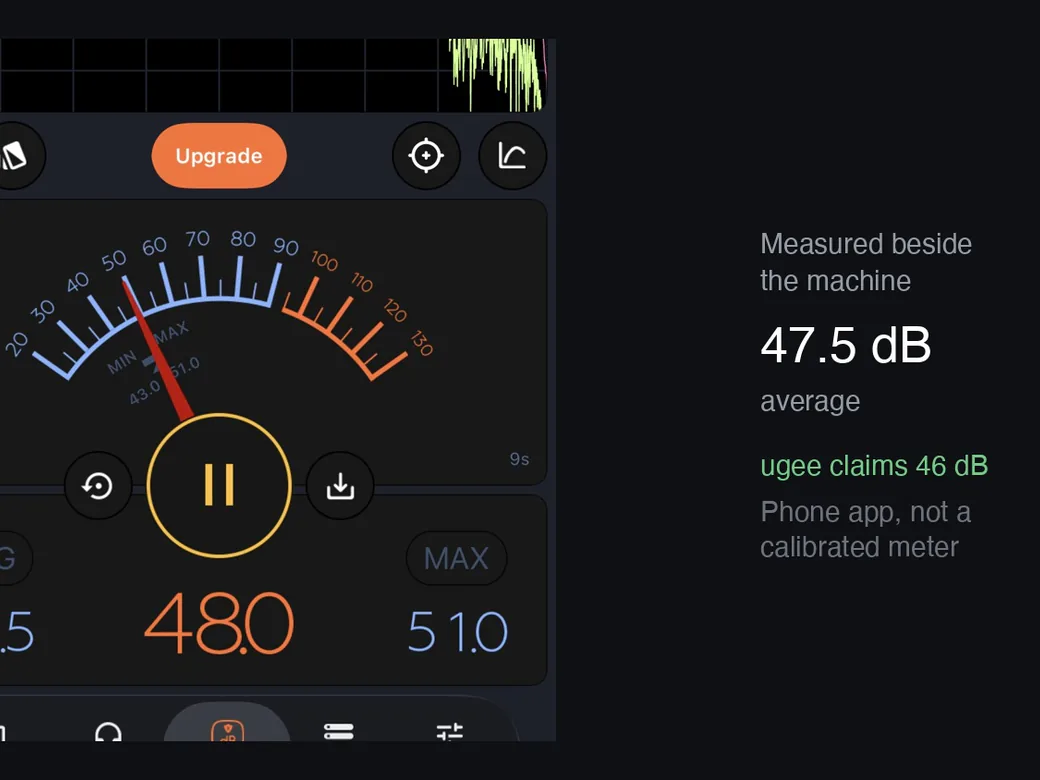1040x780 pixels.
Task: Open the calibration crosshair icon
Action: coord(426,156)
